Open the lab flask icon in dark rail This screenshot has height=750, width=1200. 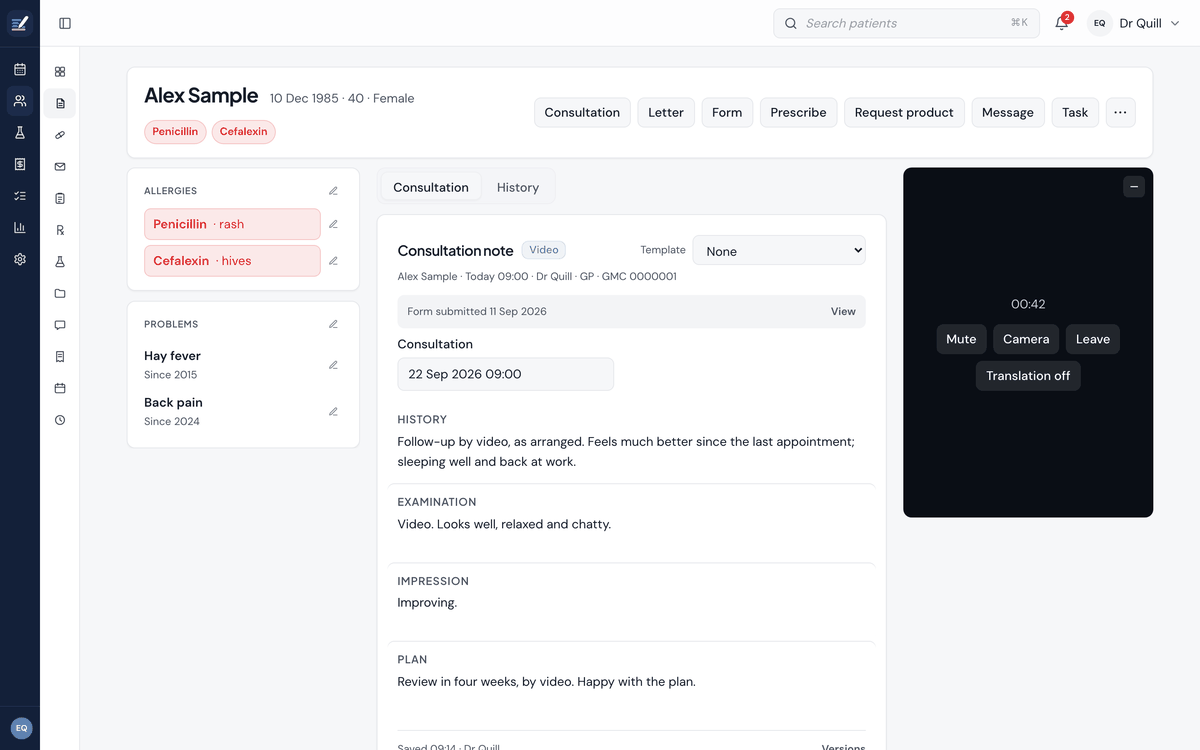click(x=20, y=133)
